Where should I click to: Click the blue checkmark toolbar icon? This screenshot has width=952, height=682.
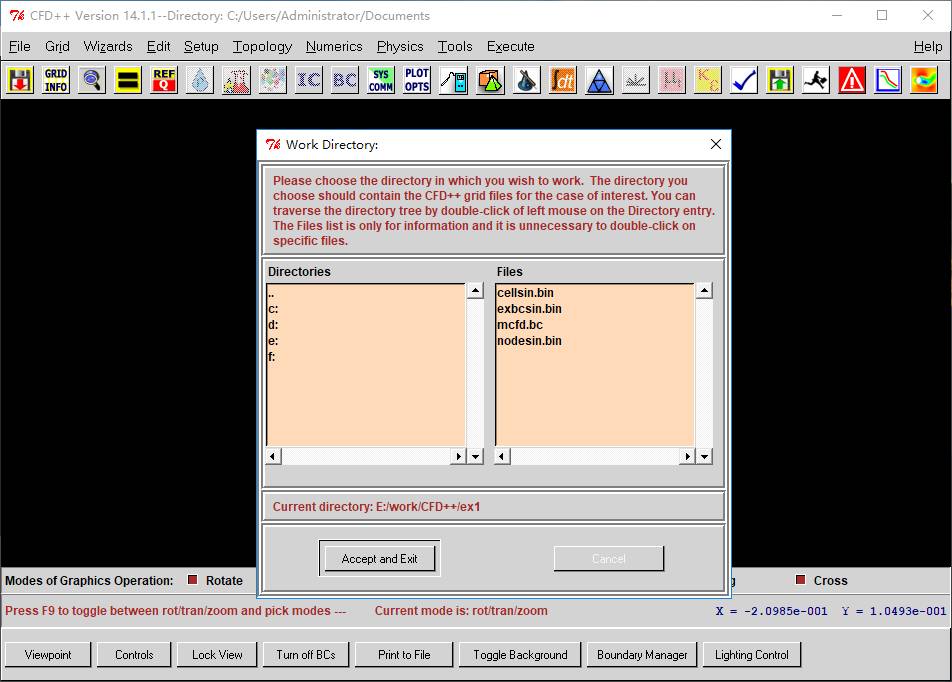pos(743,80)
